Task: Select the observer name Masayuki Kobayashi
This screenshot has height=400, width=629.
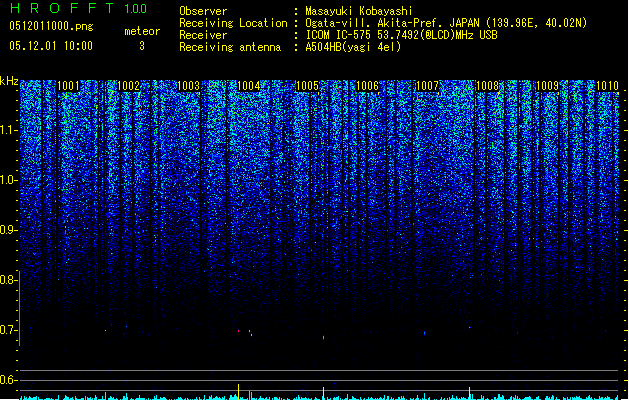Action: [x=359, y=11]
